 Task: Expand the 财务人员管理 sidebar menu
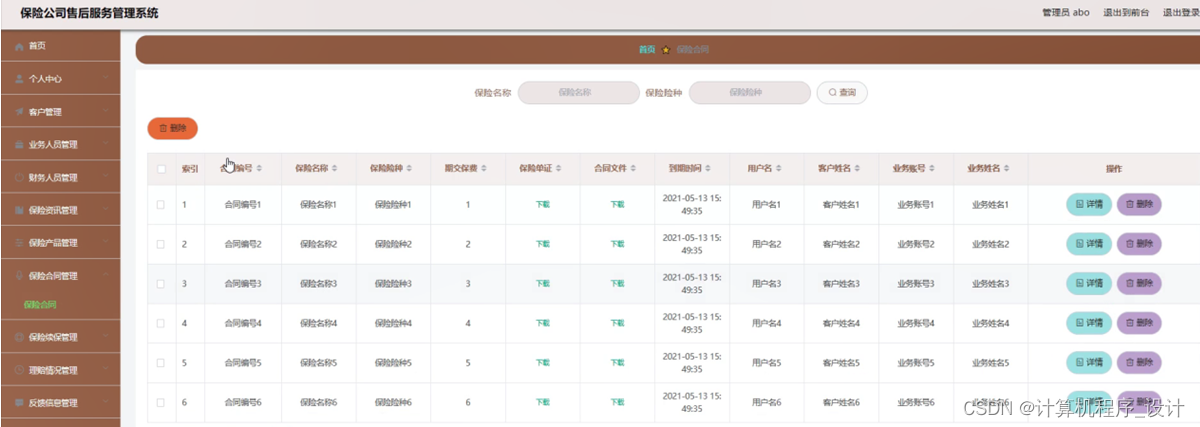coord(60,177)
